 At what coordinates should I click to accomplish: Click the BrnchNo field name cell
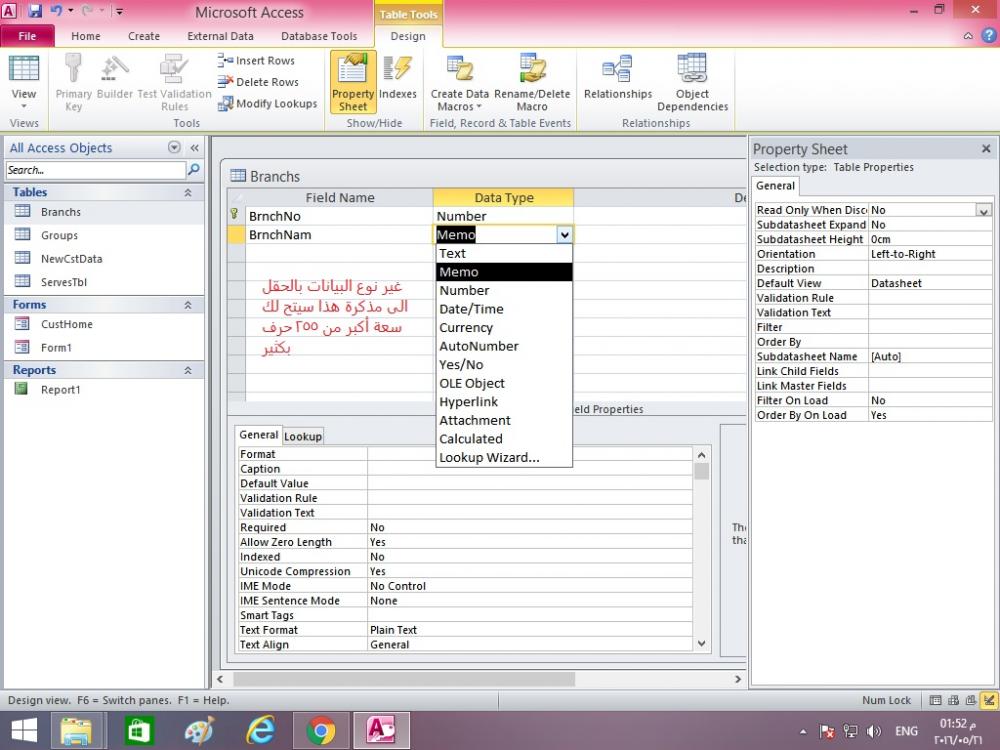pyautogui.click(x=339, y=216)
